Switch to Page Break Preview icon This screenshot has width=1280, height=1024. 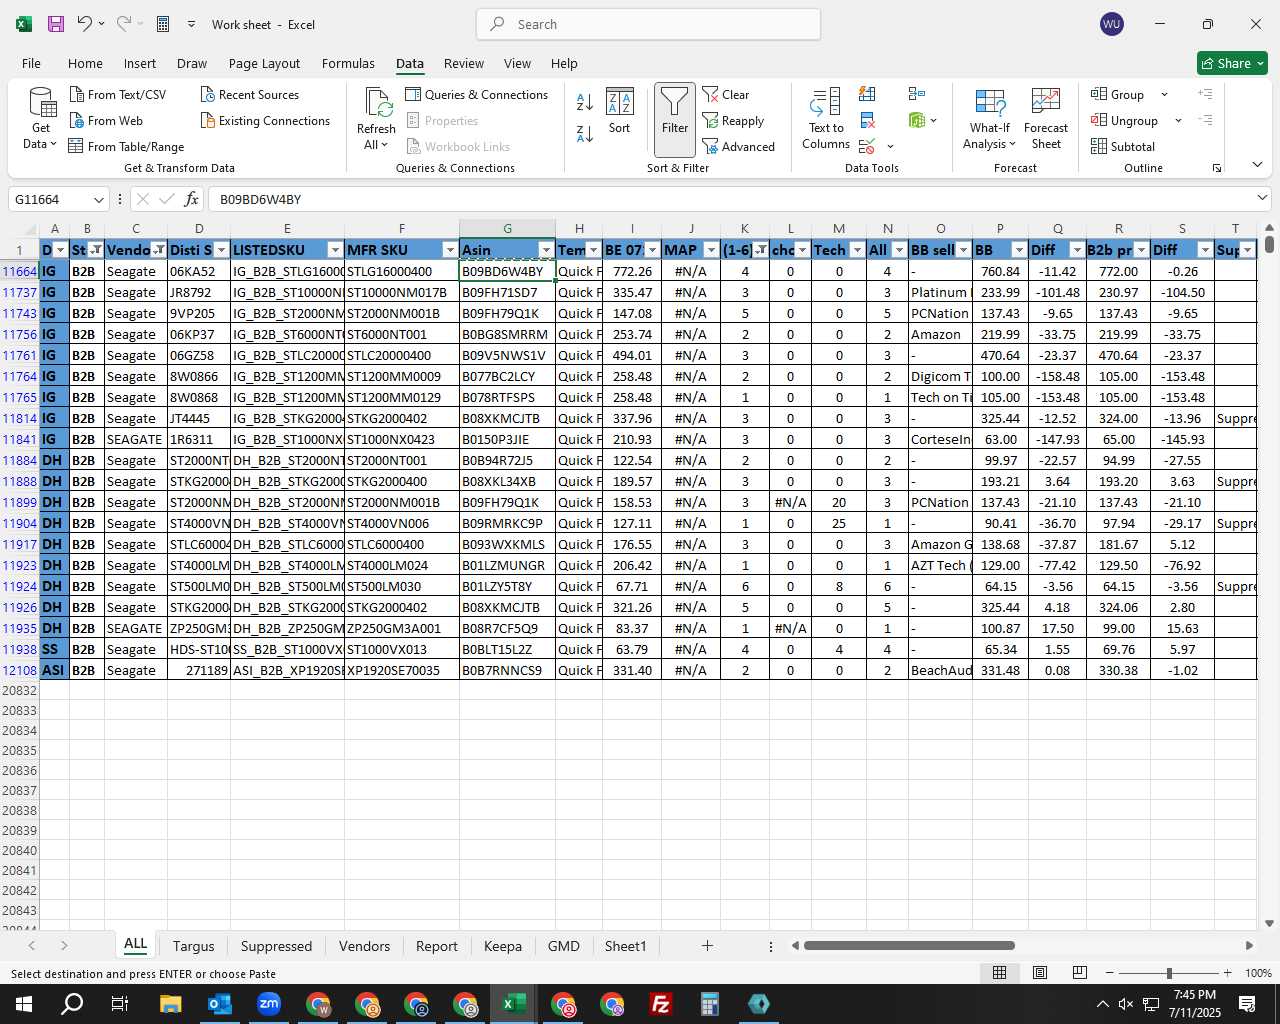1080,972
